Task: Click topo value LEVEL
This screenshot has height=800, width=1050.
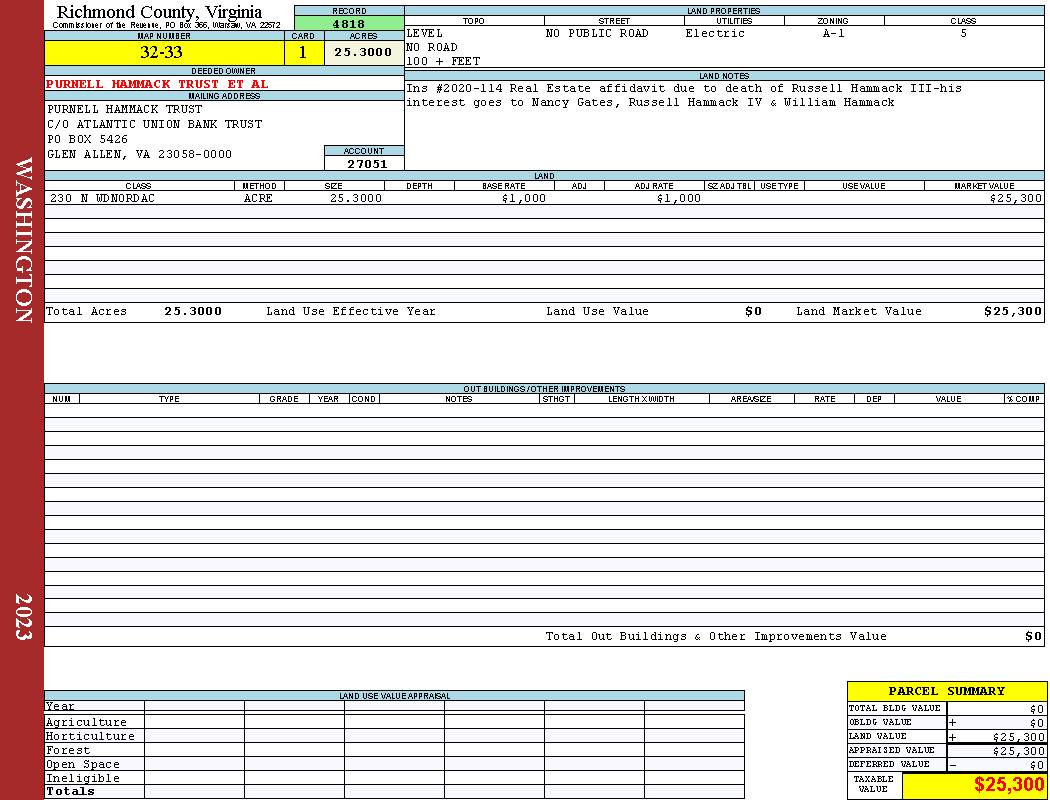Action: point(424,33)
